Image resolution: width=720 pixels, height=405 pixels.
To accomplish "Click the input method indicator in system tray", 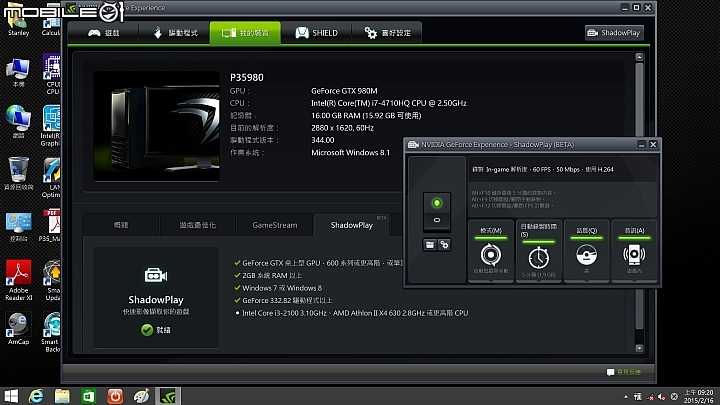I will coord(638,397).
